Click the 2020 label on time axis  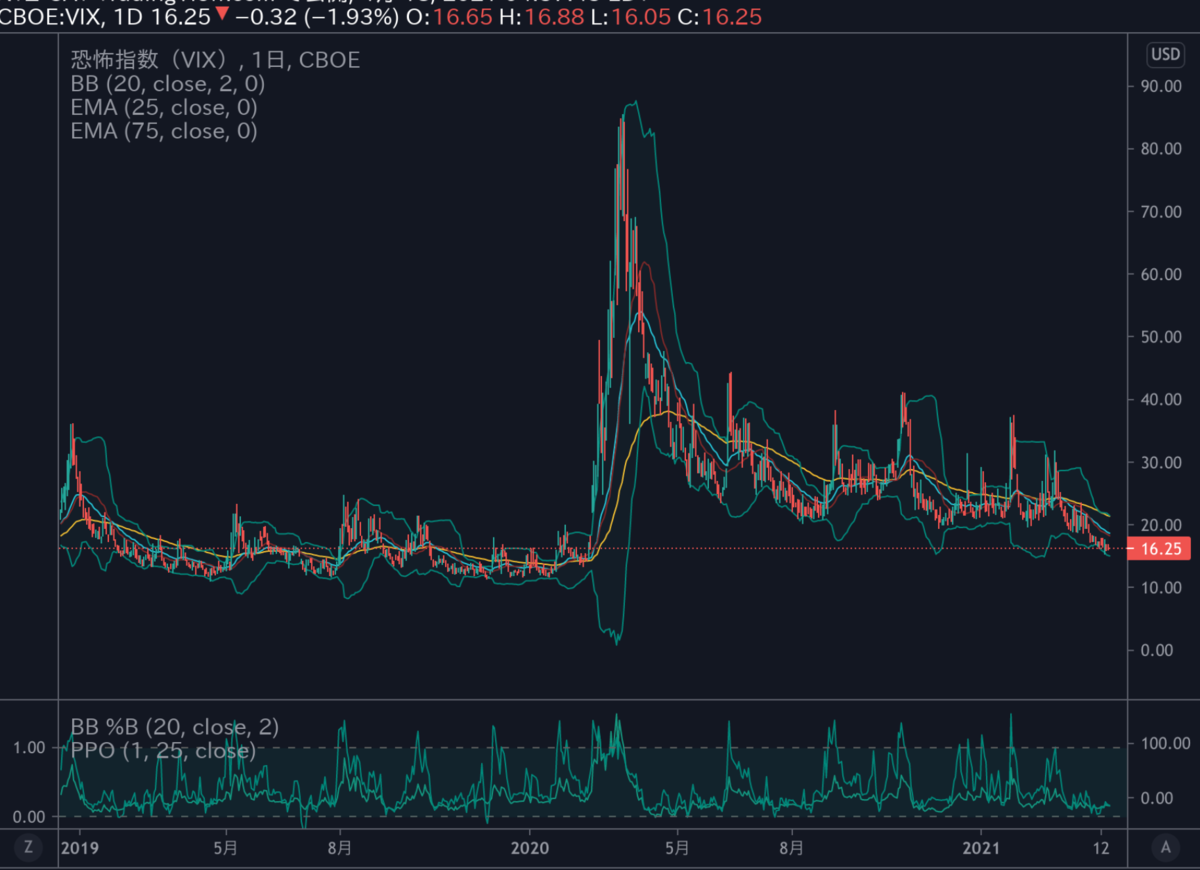click(x=530, y=847)
